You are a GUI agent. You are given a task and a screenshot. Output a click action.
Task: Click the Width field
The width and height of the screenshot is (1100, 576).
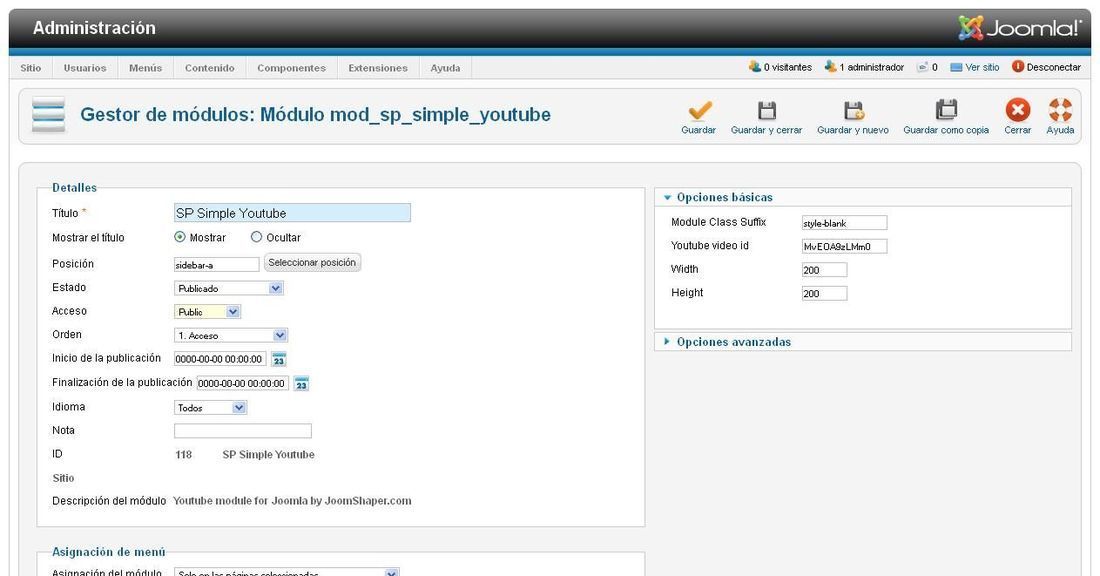[x=824, y=270]
